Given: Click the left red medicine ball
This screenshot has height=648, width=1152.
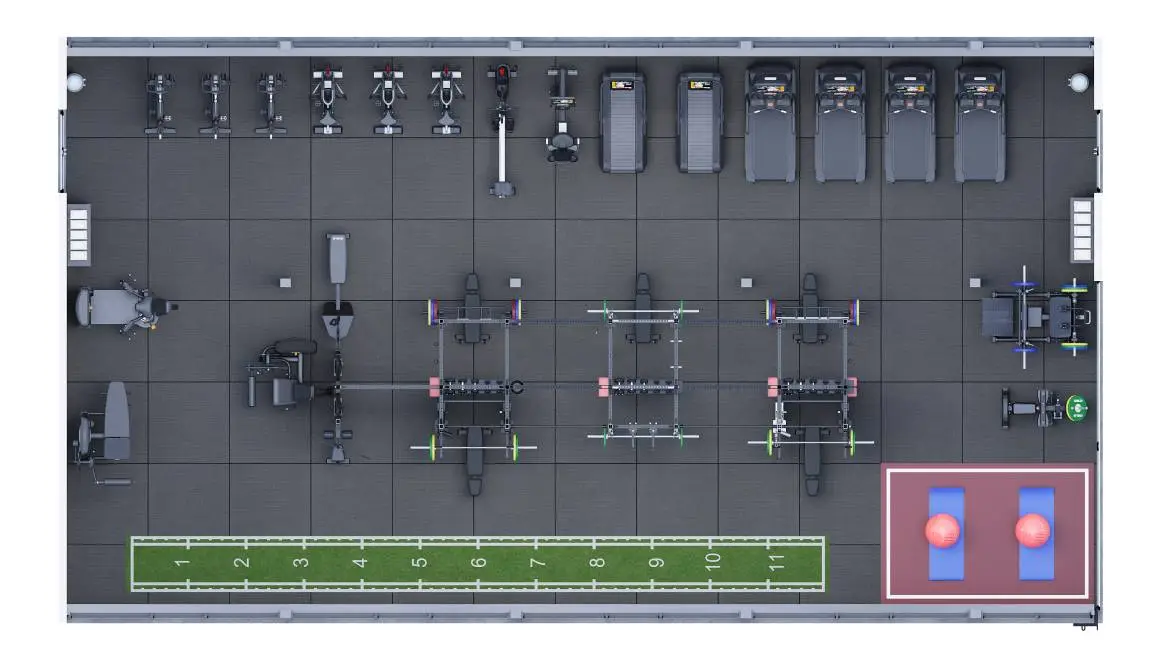Looking at the screenshot, I should click(x=943, y=531).
